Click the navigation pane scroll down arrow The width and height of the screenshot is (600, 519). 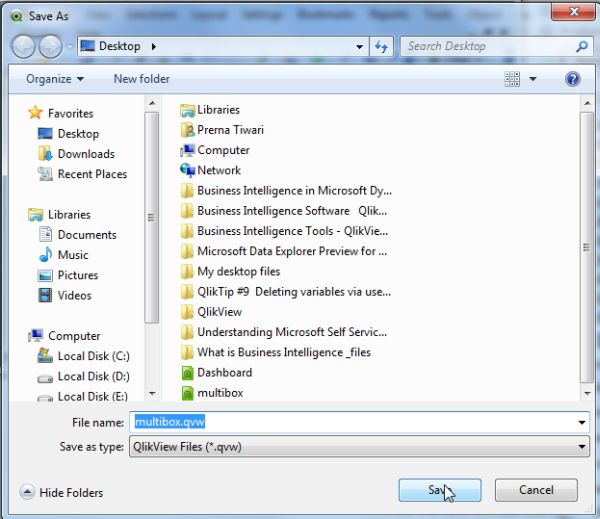click(152, 393)
